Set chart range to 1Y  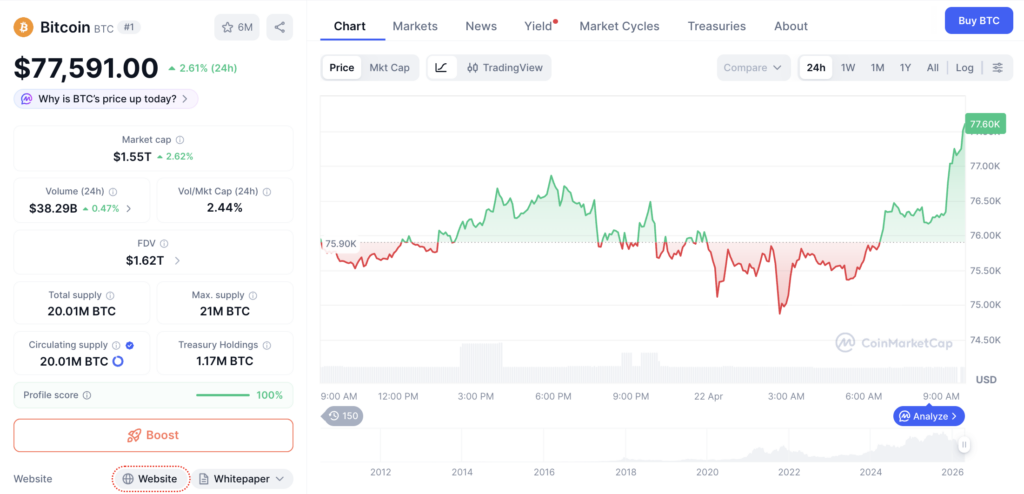coord(905,68)
